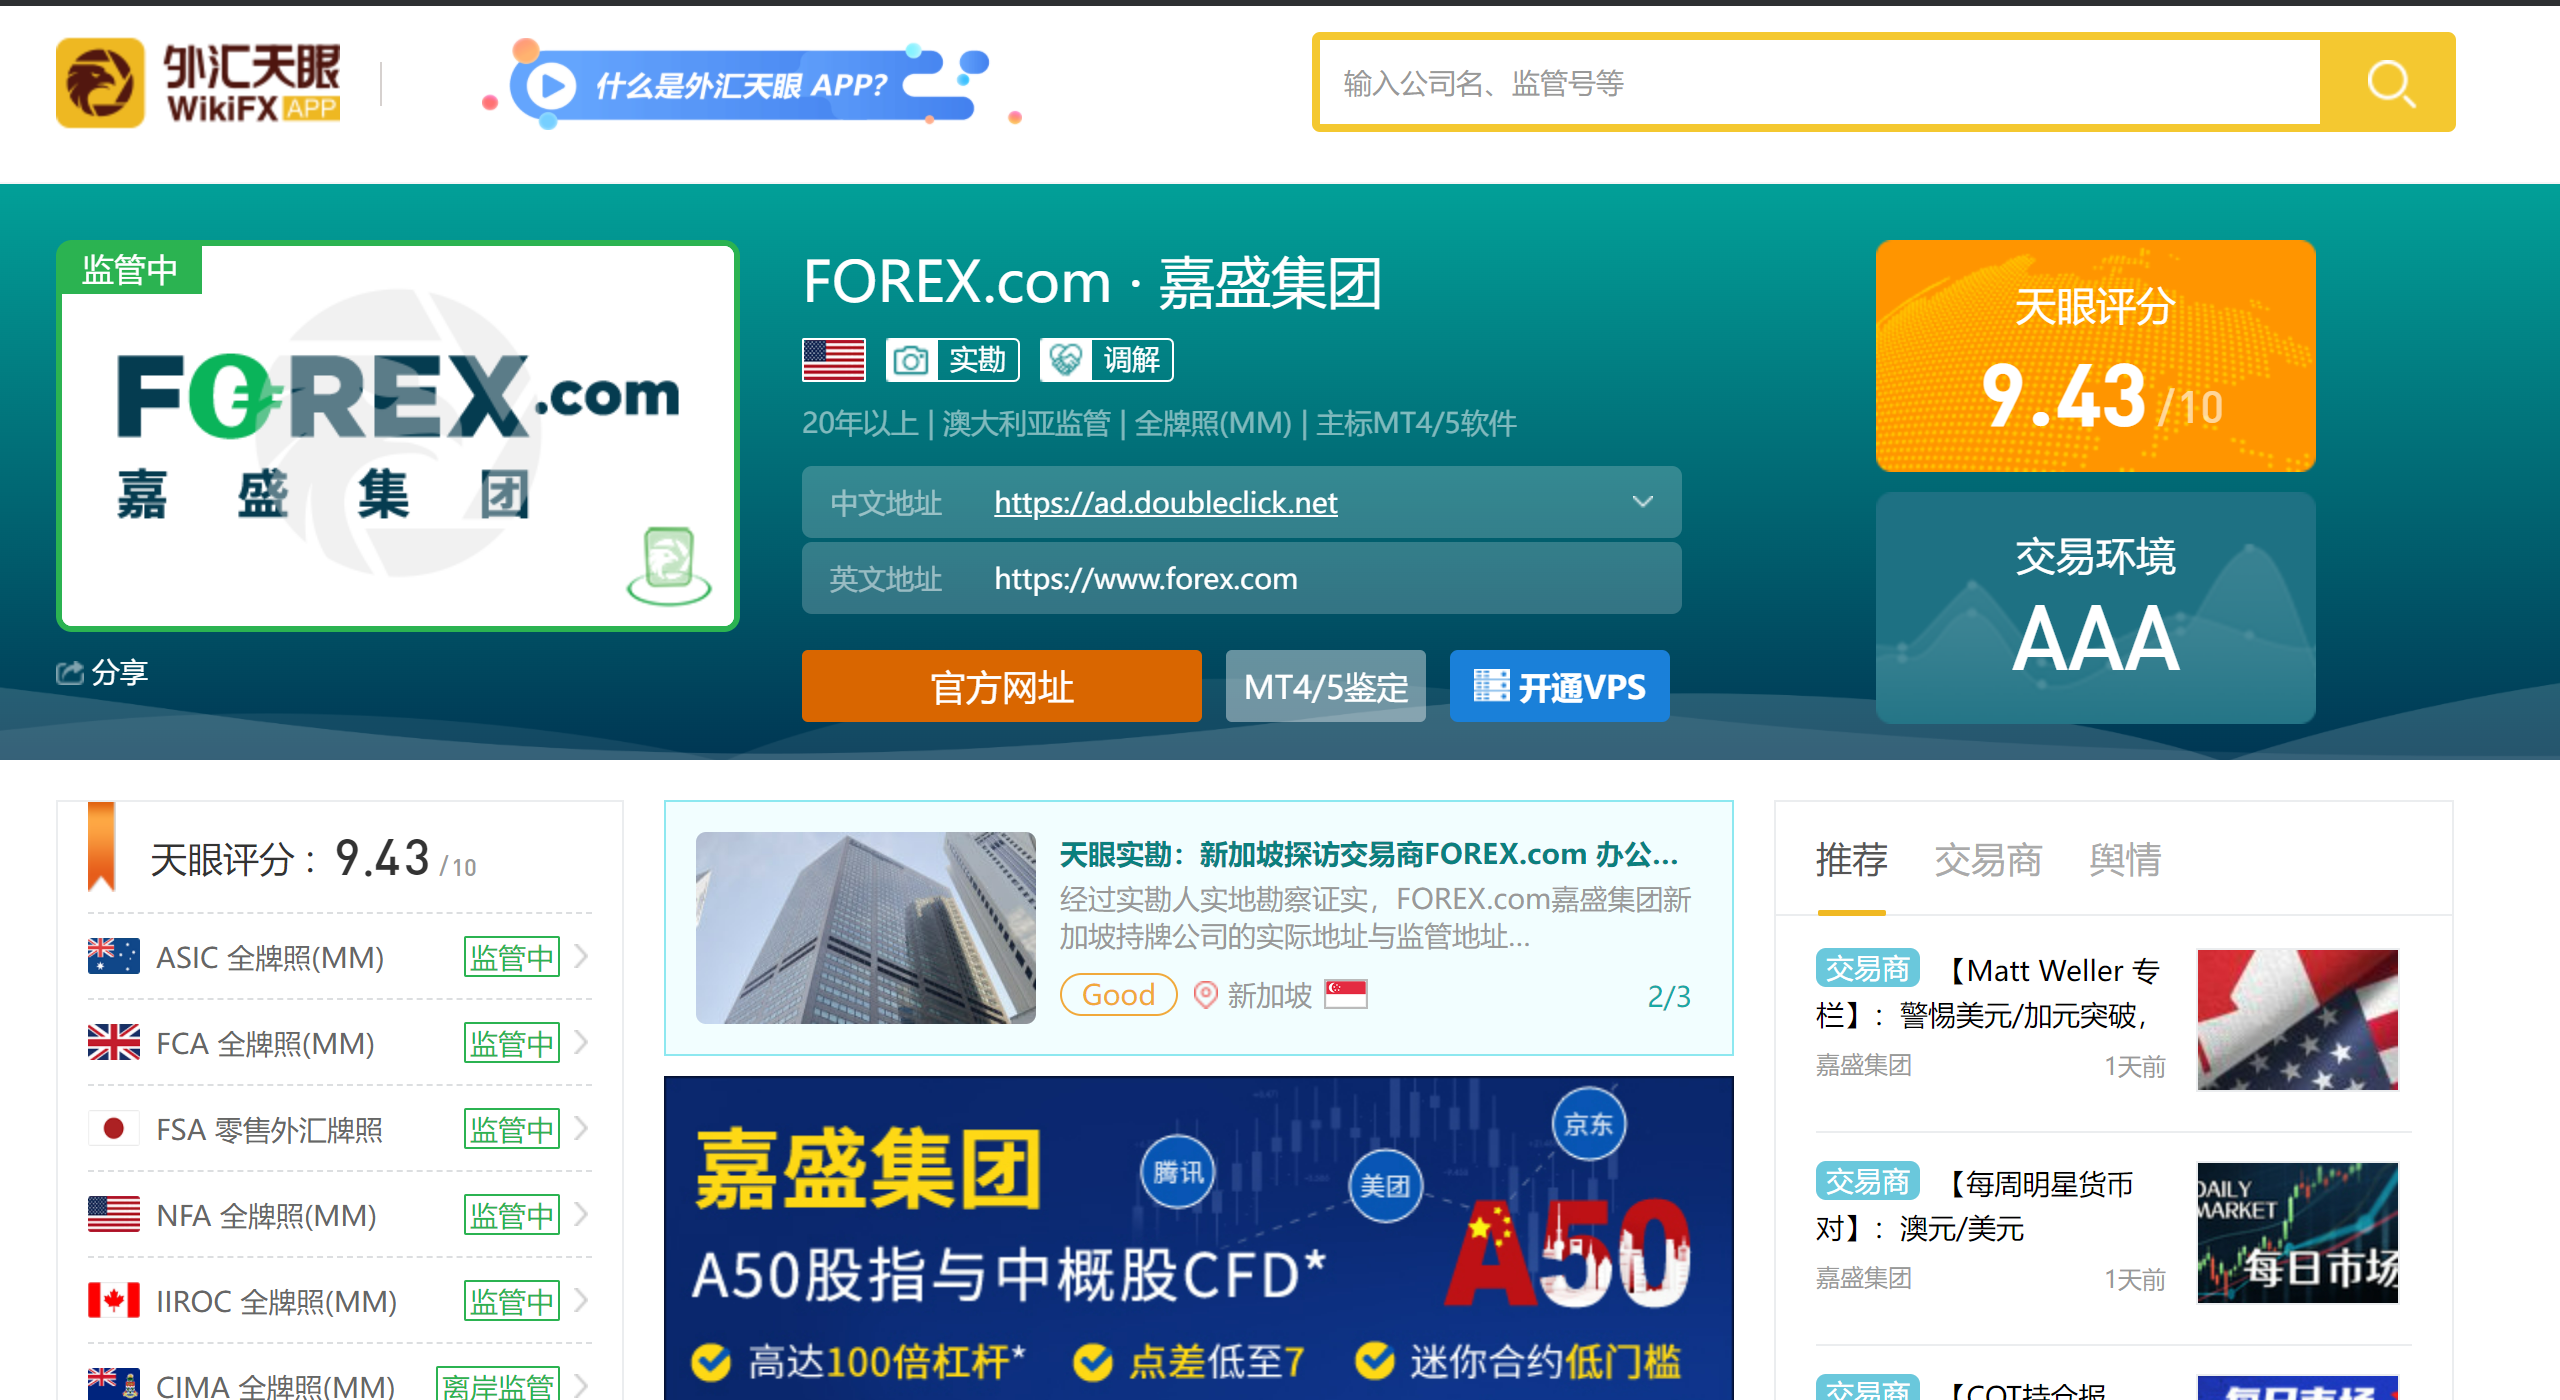Click 监管中 status in the NFA row
This screenshot has height=1400, width=2560.
tap(512, 1215)
